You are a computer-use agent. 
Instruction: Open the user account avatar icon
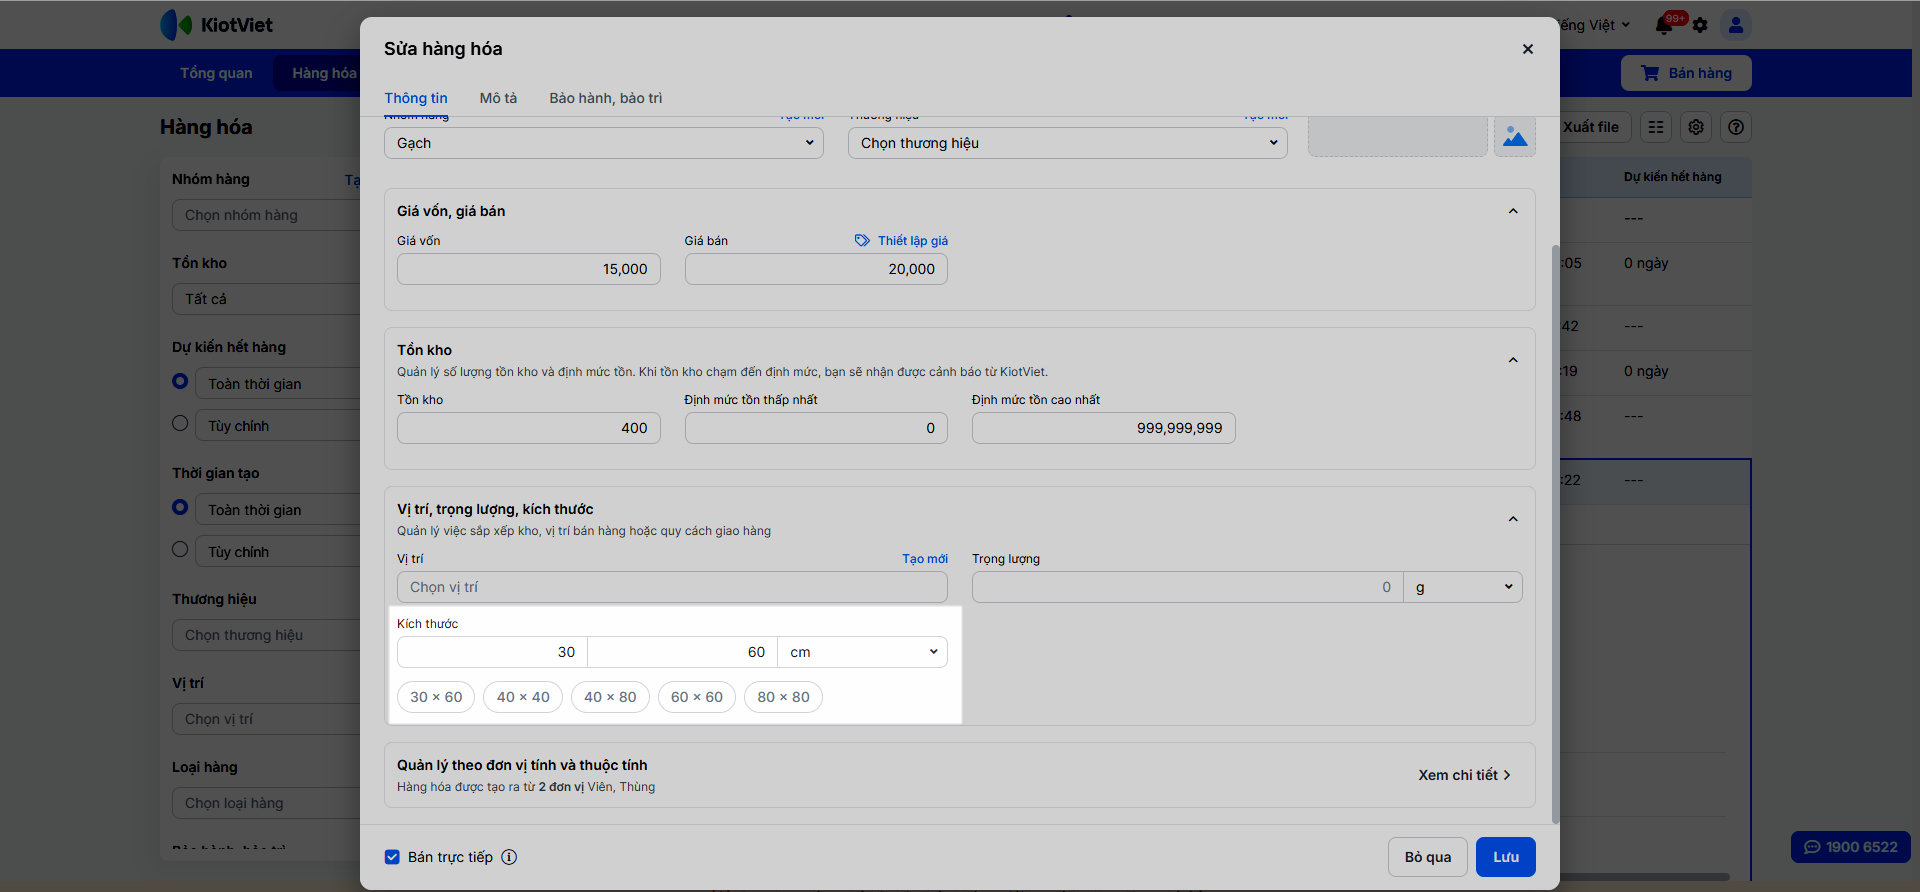coord(1736,25)
